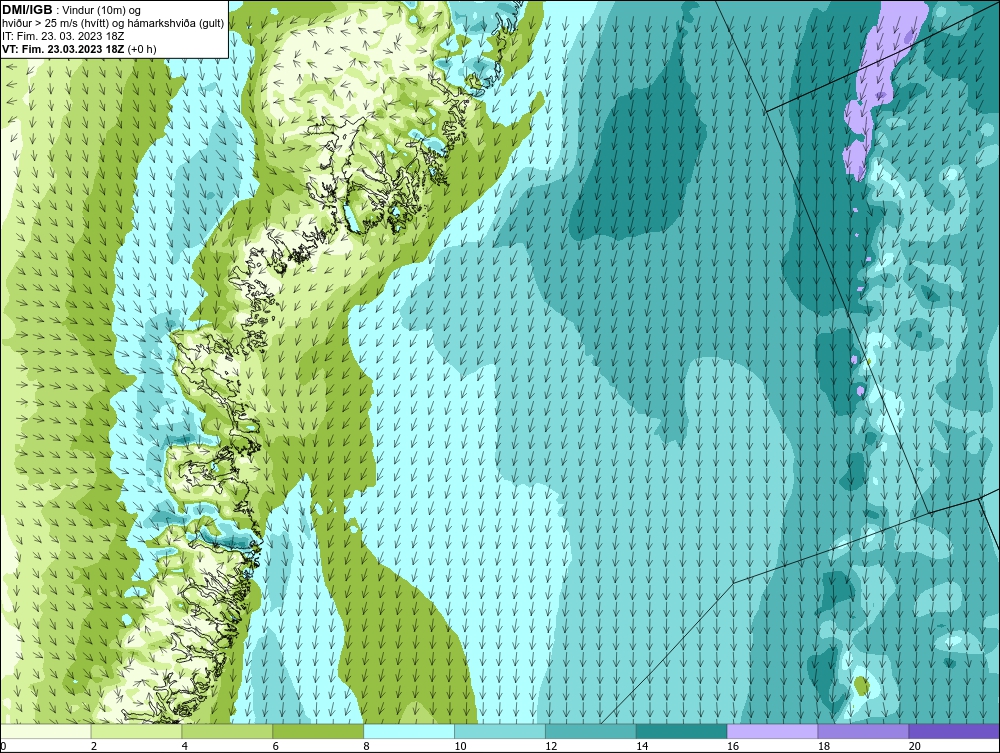Click the legend scale label 10

pos(460,746)
